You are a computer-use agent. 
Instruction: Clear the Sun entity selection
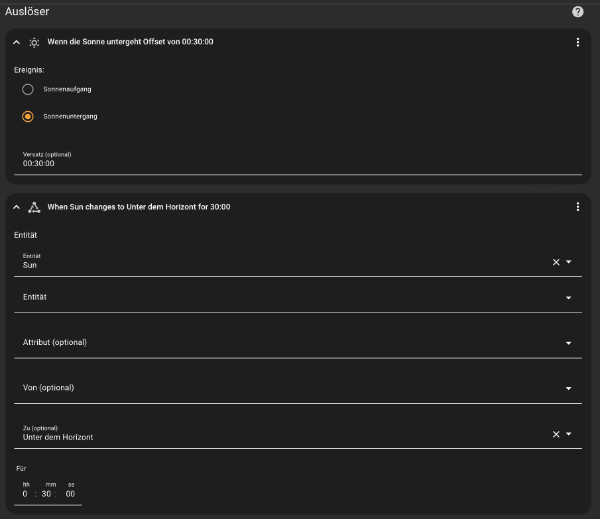point(557,262)
